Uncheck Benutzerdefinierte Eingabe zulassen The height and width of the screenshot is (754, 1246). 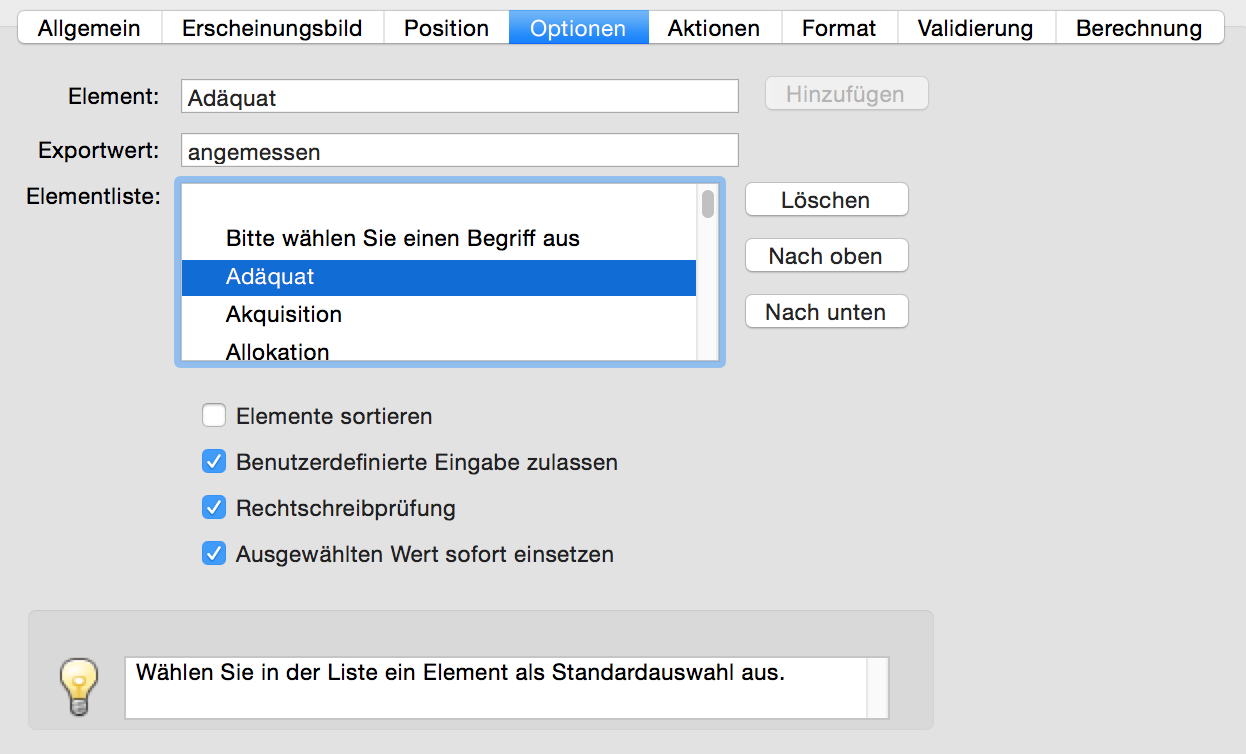click(x=214, y=461)
